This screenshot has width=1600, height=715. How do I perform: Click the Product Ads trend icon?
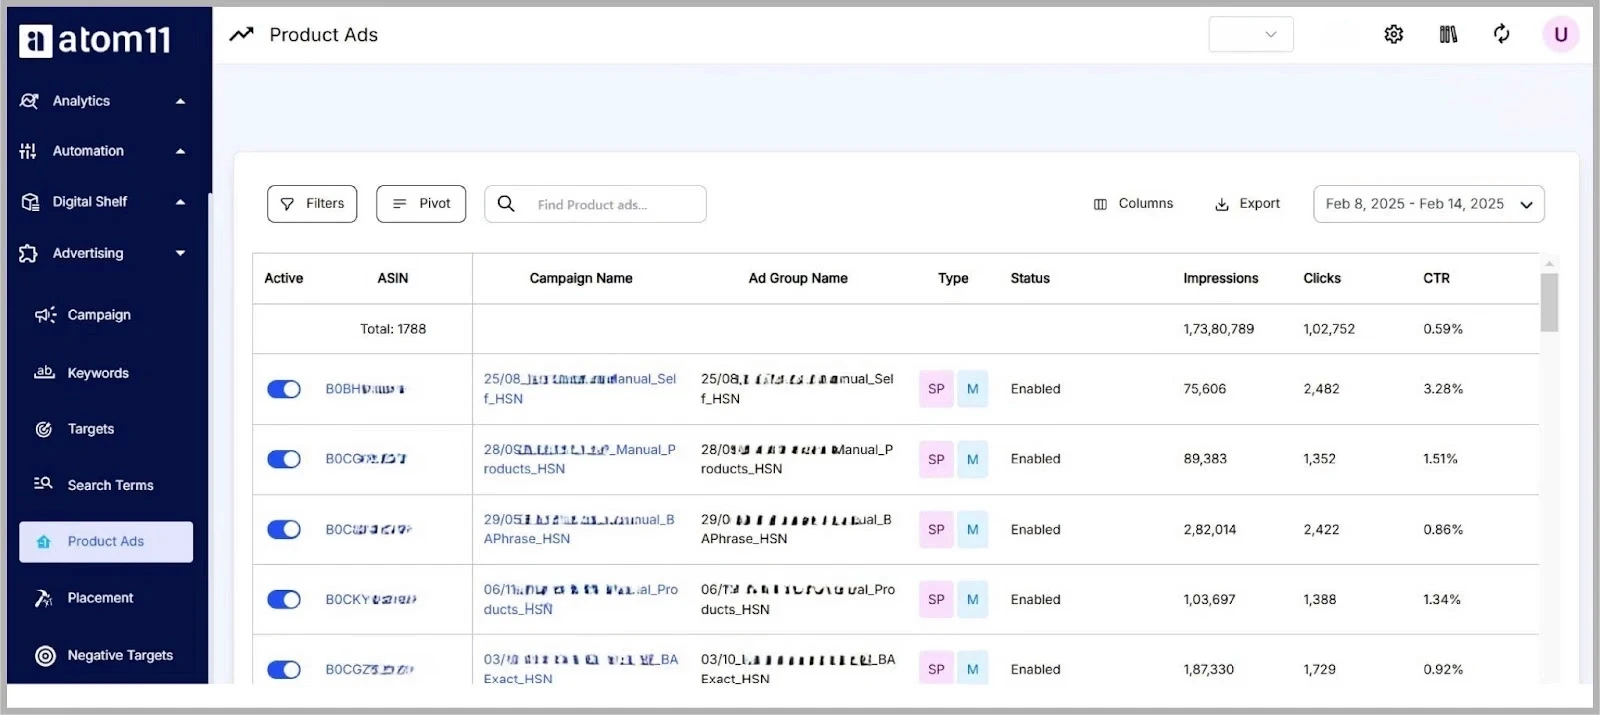coord(241,35)
